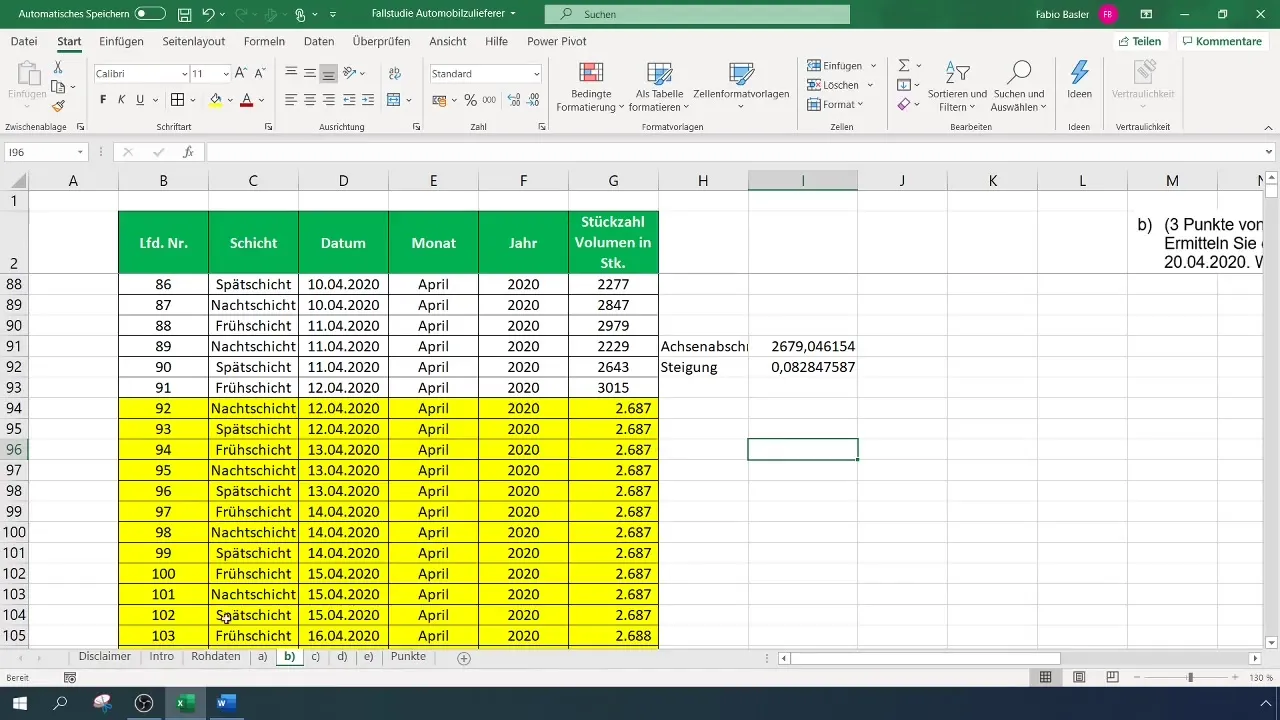Click the taskbar search icon

pyautogui.click(x=60, y=703)
